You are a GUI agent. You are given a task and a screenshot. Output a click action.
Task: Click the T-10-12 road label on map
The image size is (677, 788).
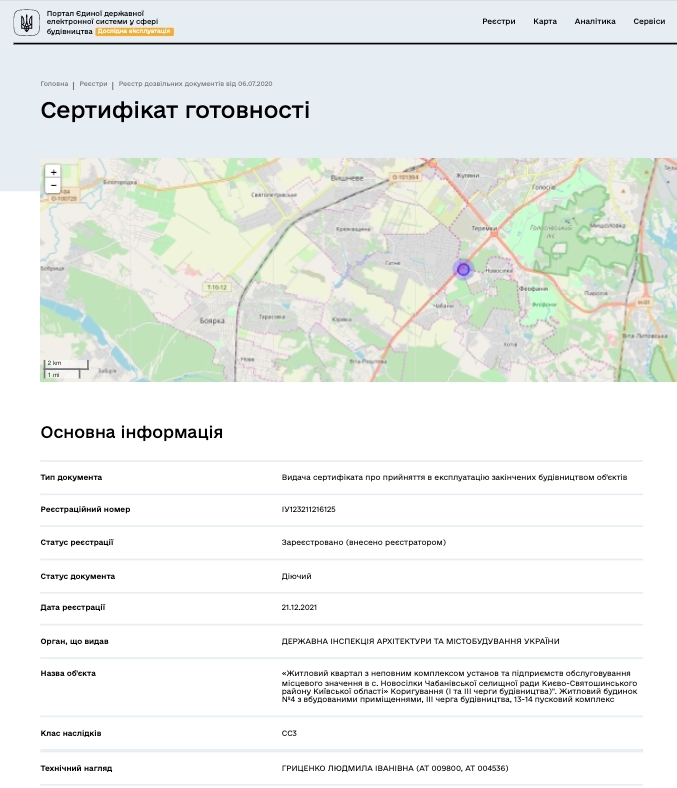(217, 287)
